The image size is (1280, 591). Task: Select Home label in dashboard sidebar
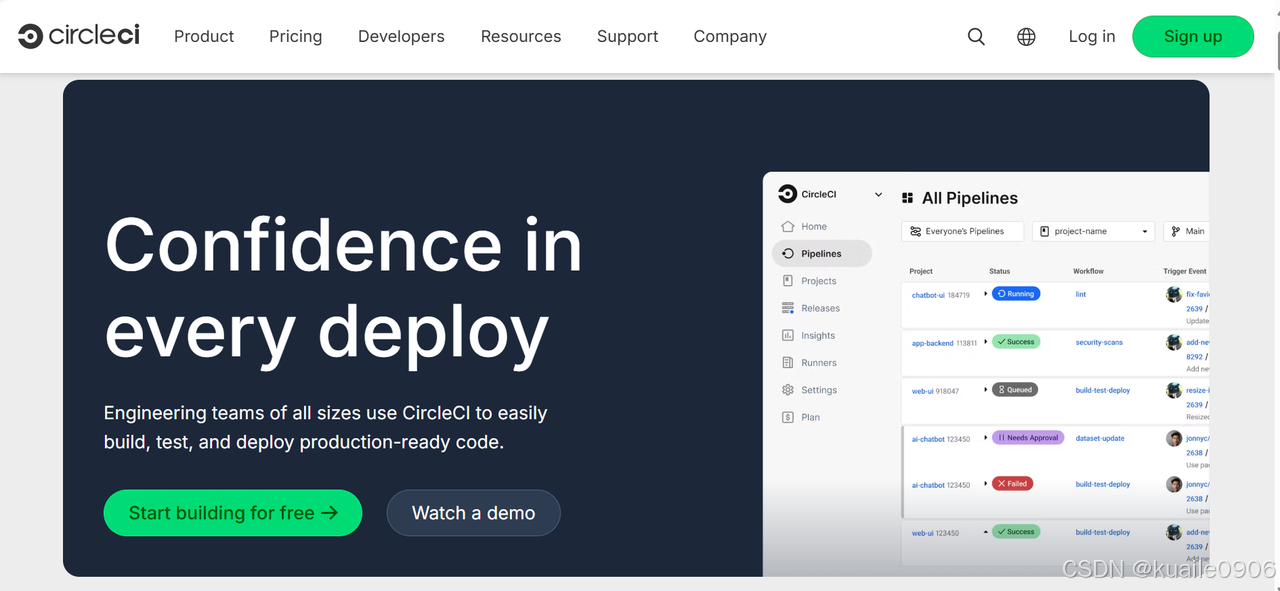pyautogui.click(x=814, y=227)
